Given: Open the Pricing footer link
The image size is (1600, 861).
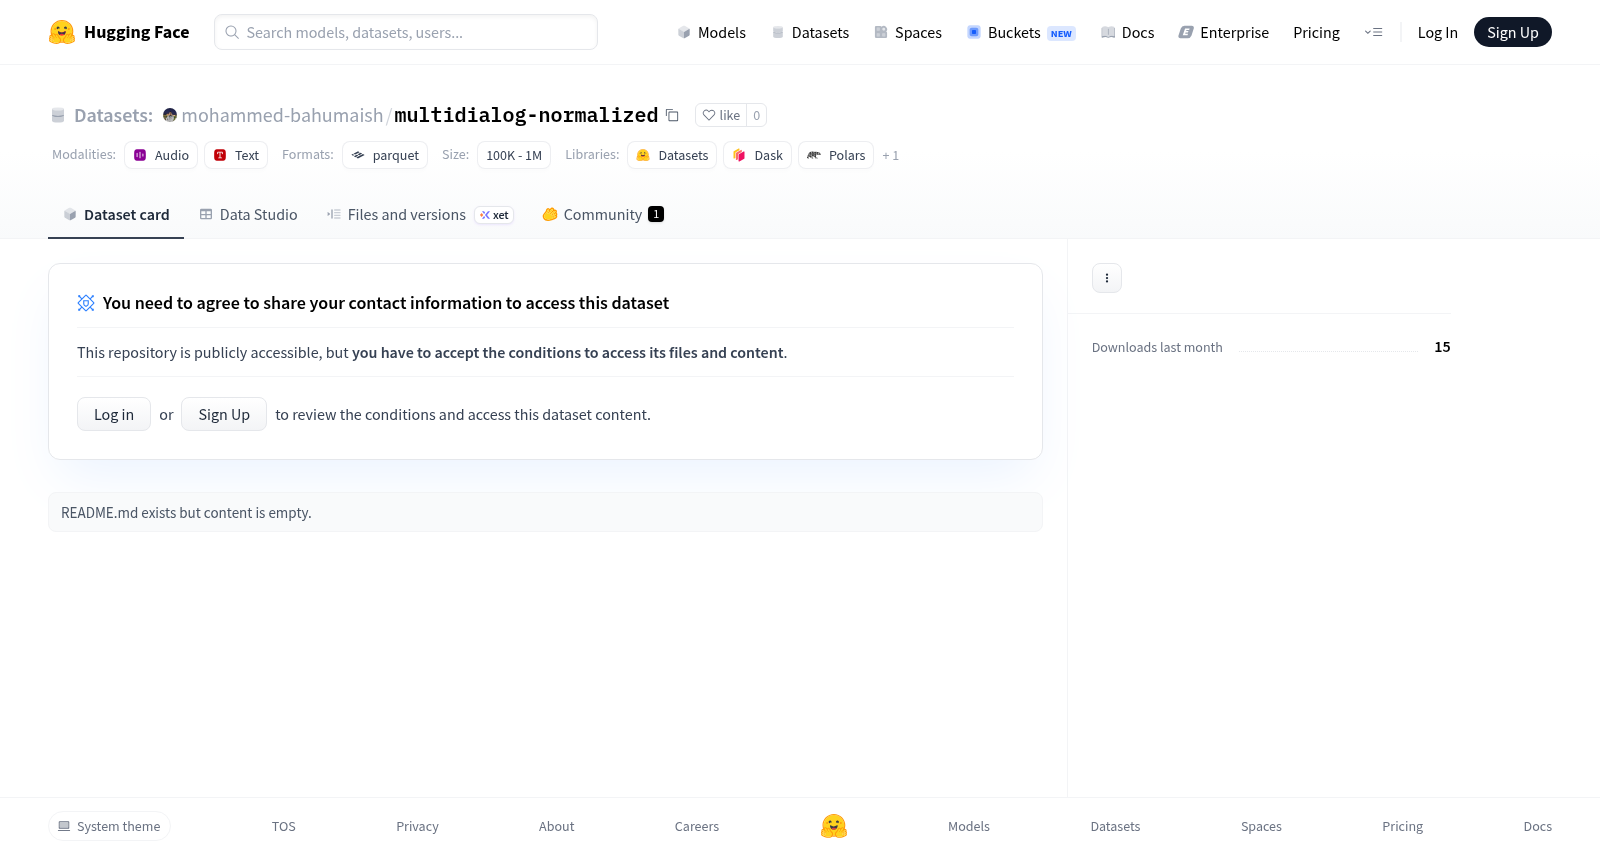Looking at the screenshot, I should point(1402,826).
